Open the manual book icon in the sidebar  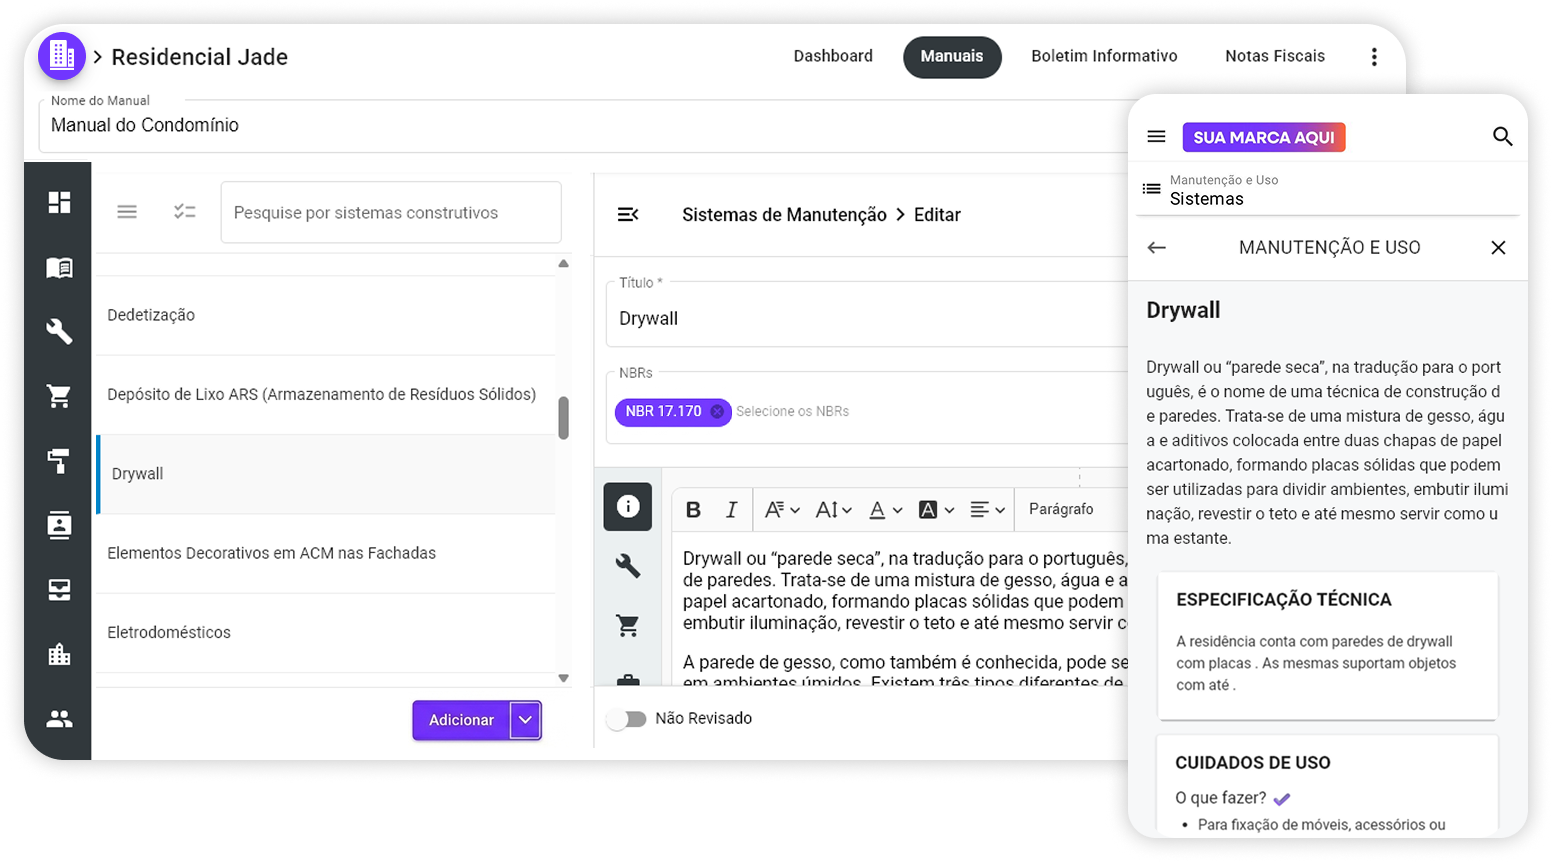click(x=60, y=267)
